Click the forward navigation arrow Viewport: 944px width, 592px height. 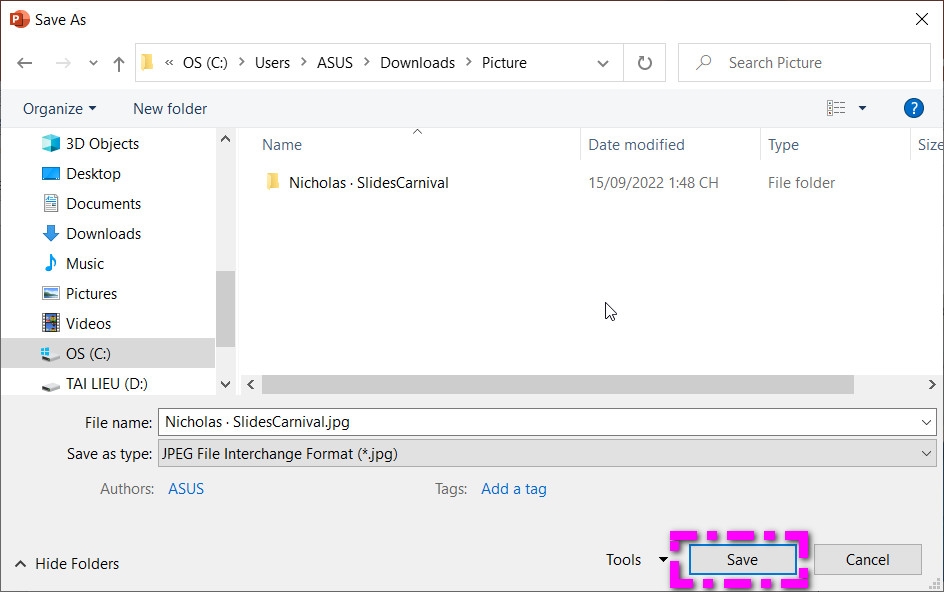point(63,63)
